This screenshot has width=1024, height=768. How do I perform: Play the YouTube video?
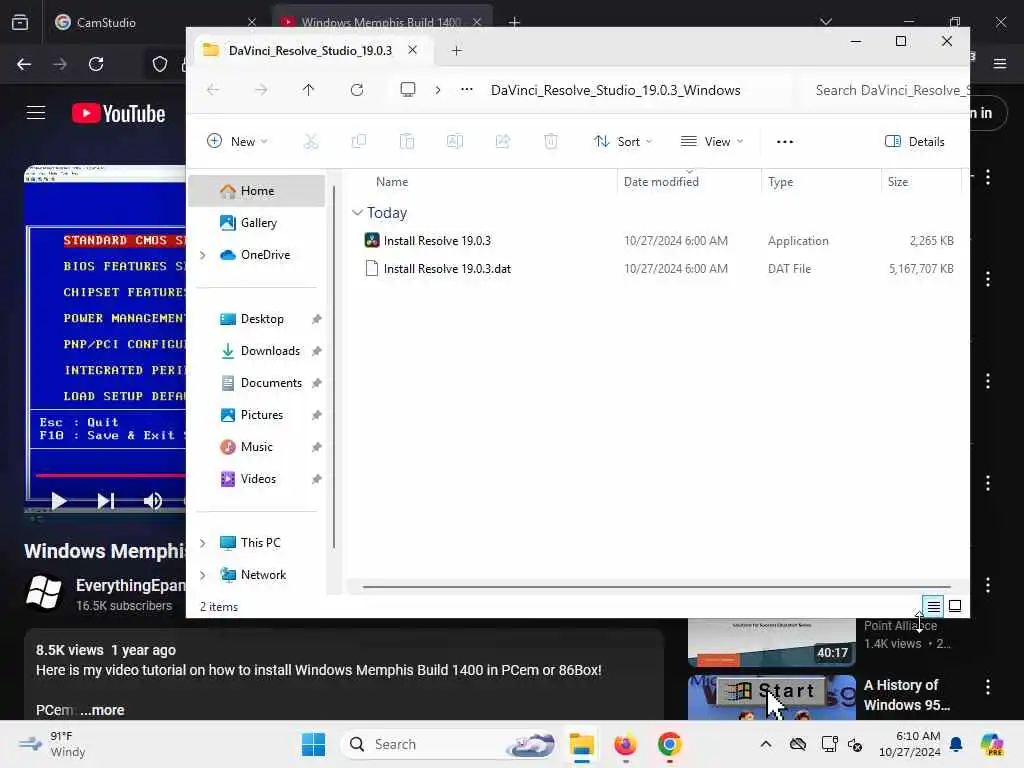click(58, 501)
